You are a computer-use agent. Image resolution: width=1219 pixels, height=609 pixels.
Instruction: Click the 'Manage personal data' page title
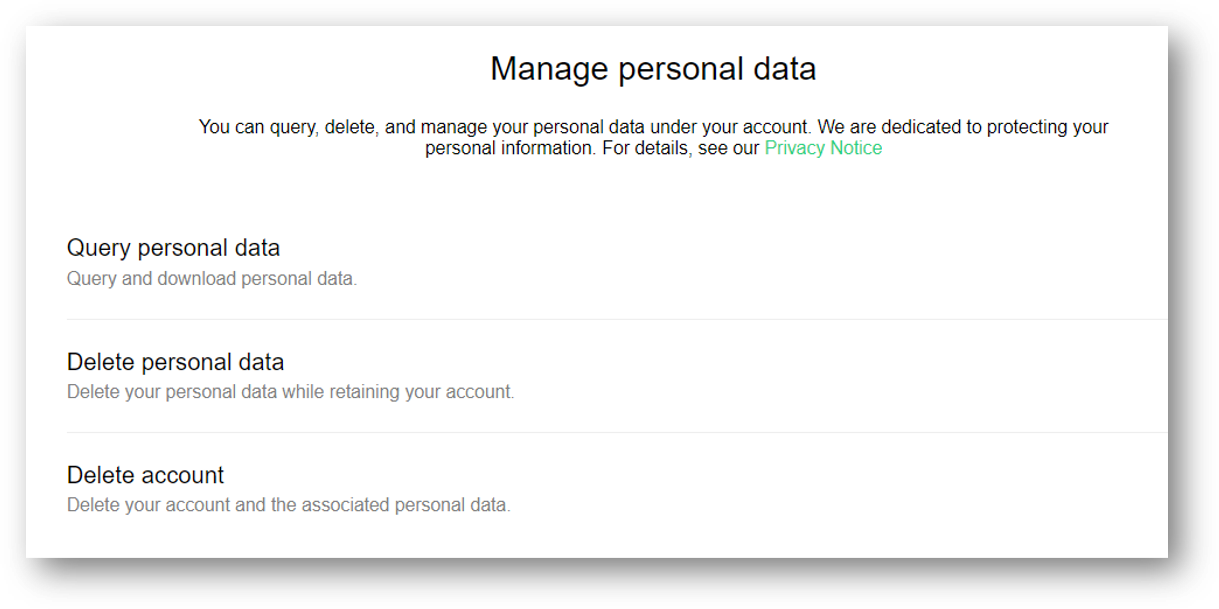tap(653, 69)
